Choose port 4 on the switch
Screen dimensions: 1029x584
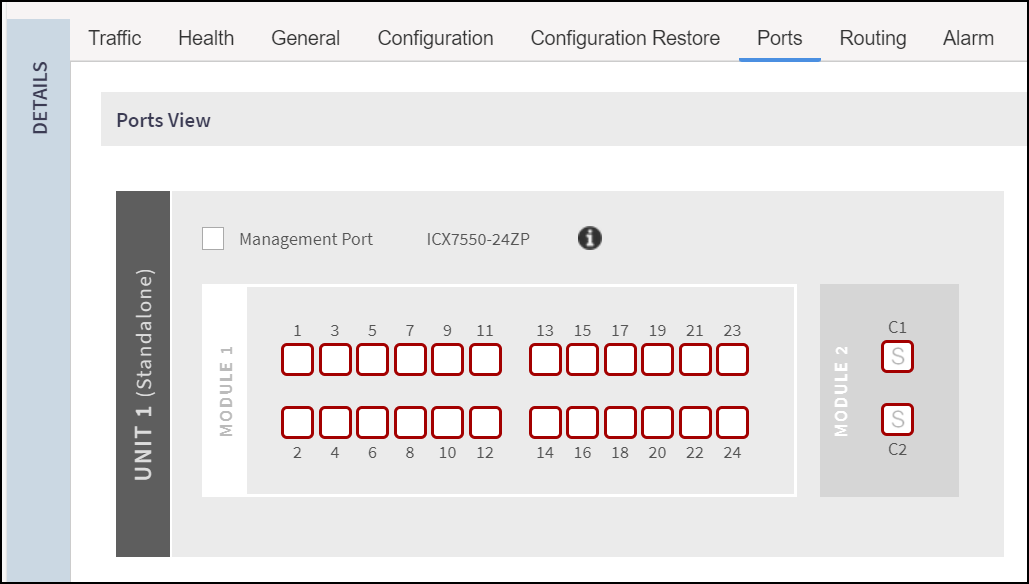click(335, 423)
